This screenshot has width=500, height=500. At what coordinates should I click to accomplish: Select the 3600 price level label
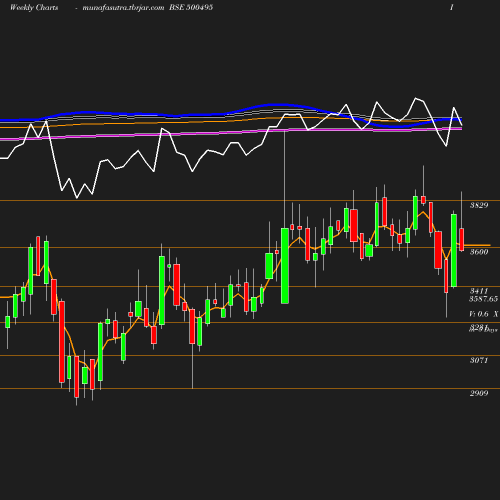[479, 252]
